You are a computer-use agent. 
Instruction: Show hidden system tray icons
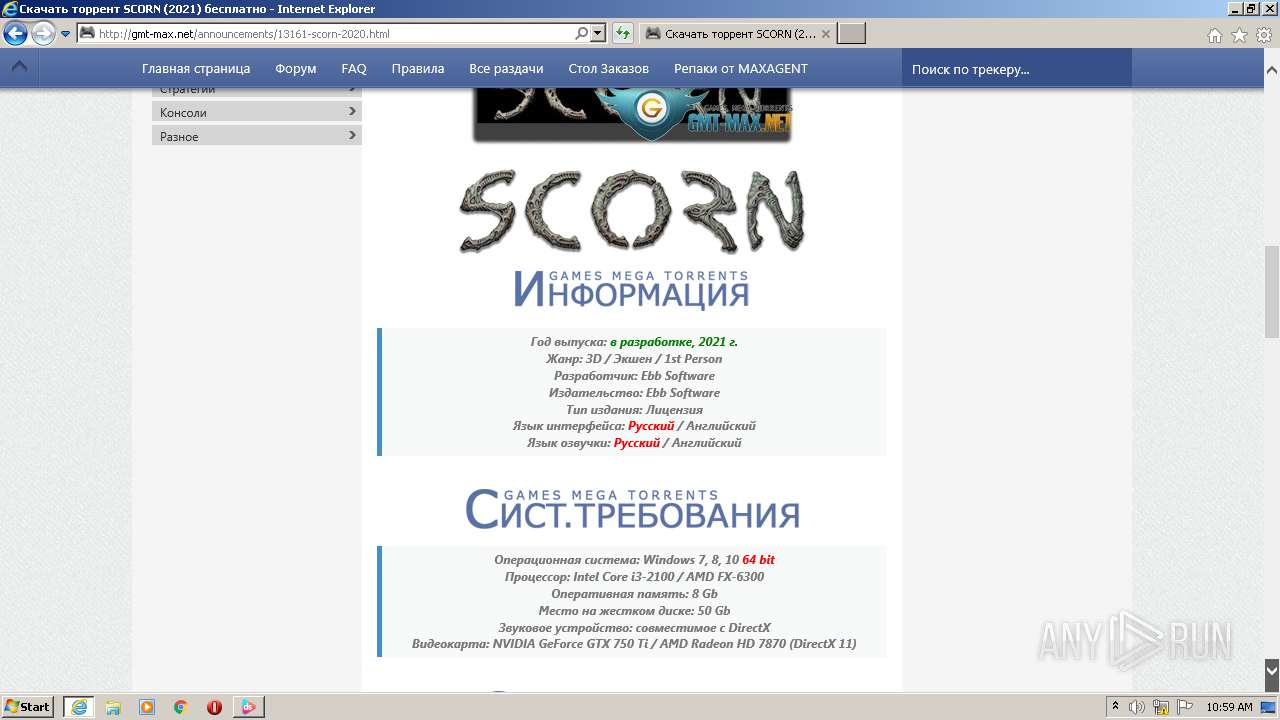pos(1116,706)
